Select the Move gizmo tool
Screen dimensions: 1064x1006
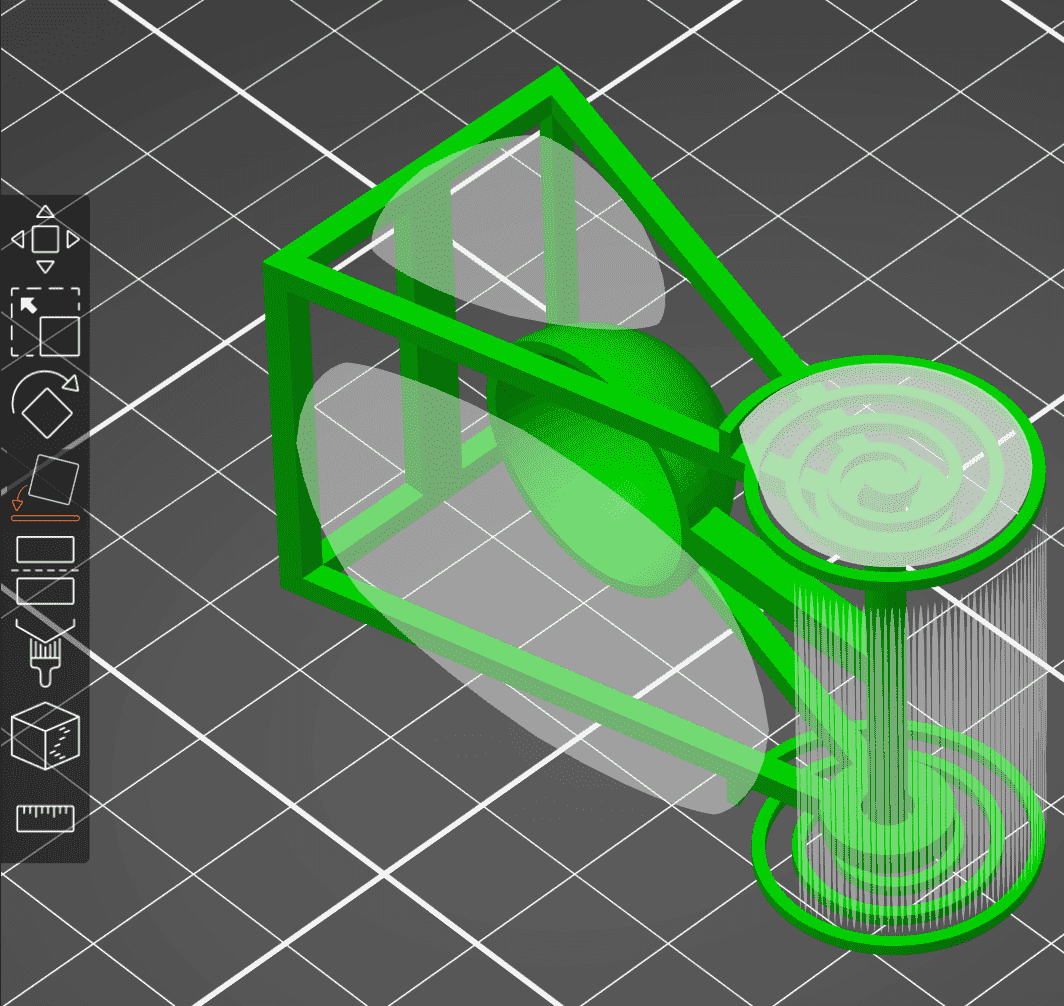(45, 239)
